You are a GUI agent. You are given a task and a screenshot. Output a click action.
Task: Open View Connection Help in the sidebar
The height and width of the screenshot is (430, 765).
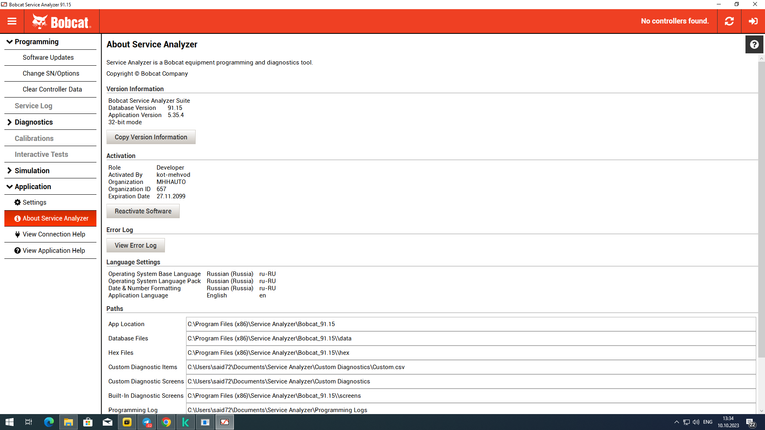[53, 234]
